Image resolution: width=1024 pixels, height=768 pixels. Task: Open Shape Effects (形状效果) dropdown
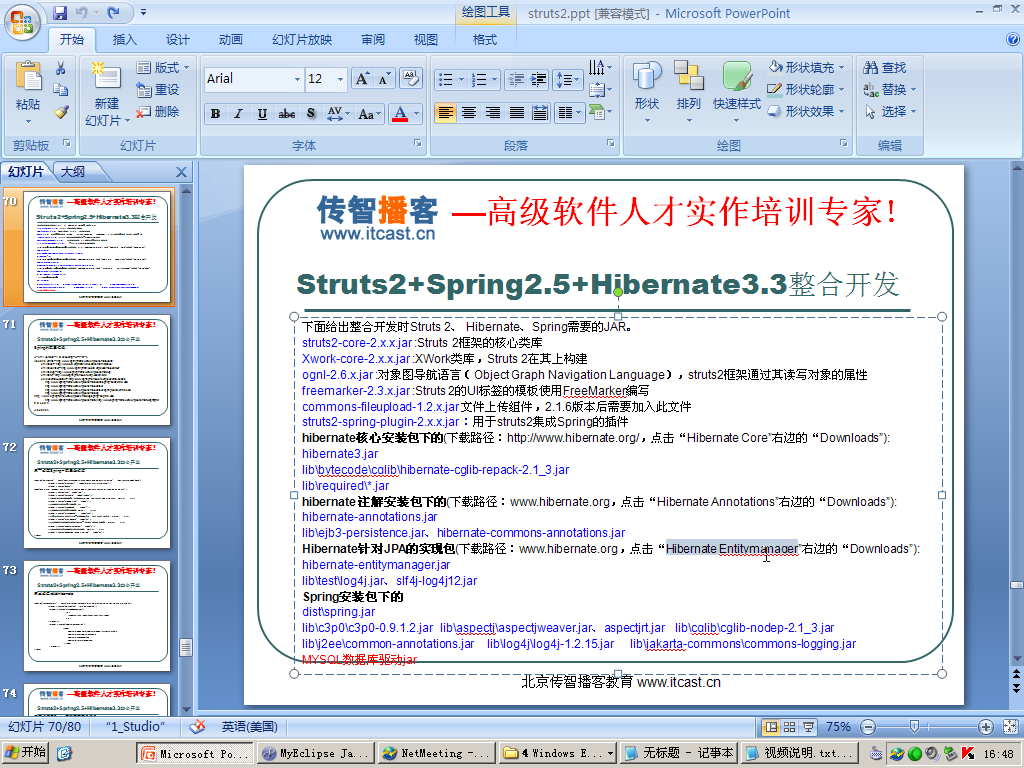807,112
